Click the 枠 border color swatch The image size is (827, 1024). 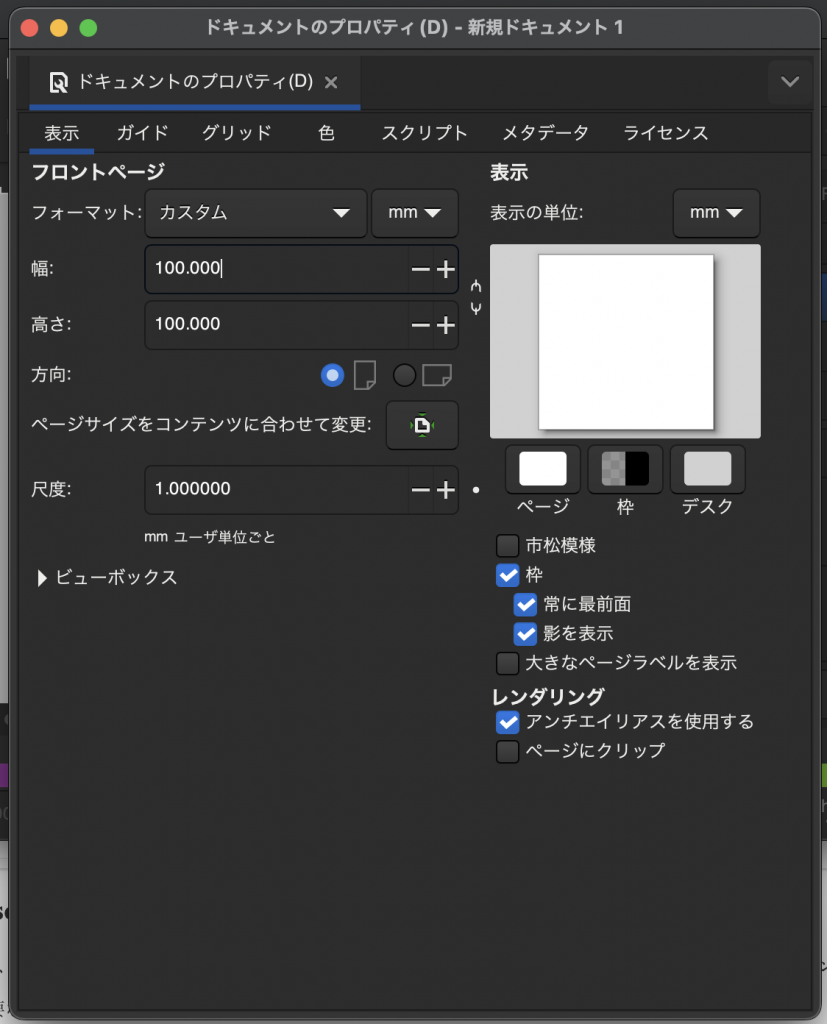pyautogui.click(x=625, y=469)
